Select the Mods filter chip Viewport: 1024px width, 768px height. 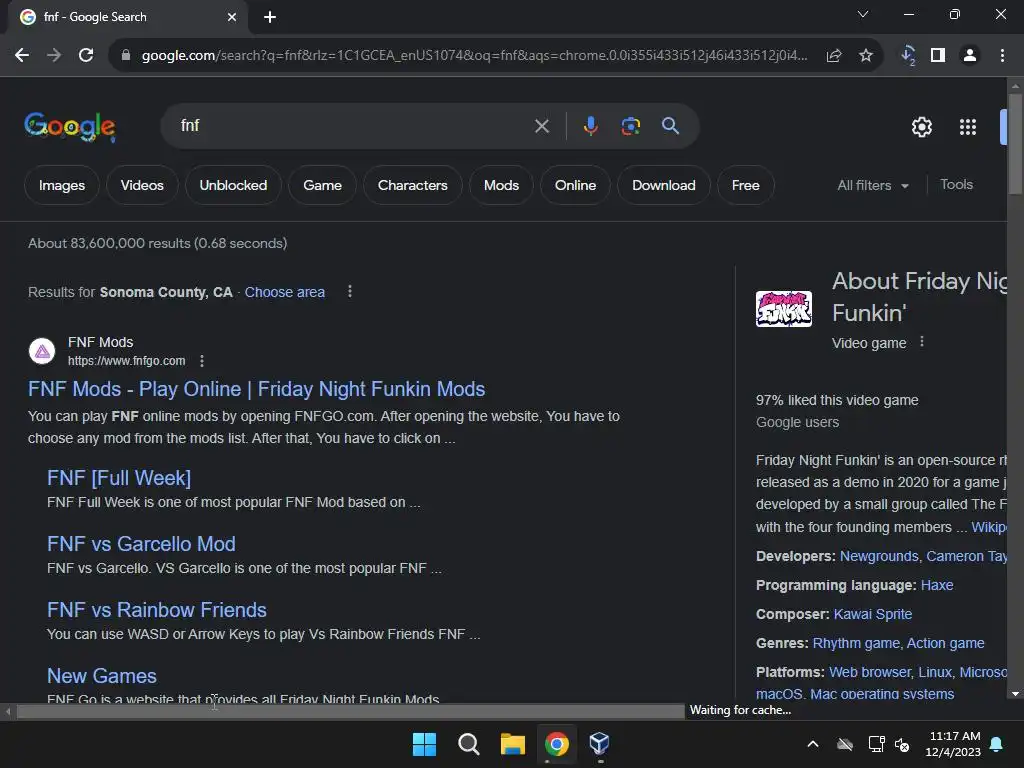tap(502, 185)
